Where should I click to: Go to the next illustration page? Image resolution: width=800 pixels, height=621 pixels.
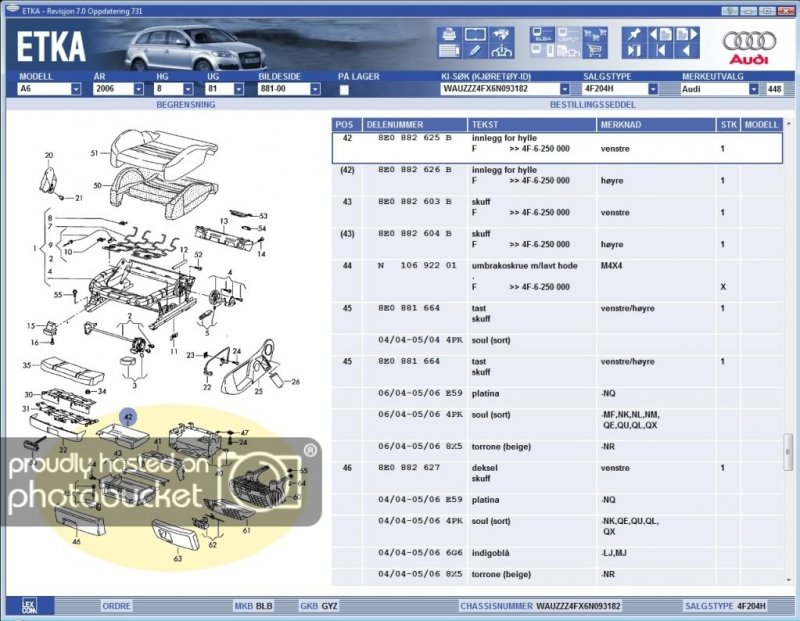[686, 33]
